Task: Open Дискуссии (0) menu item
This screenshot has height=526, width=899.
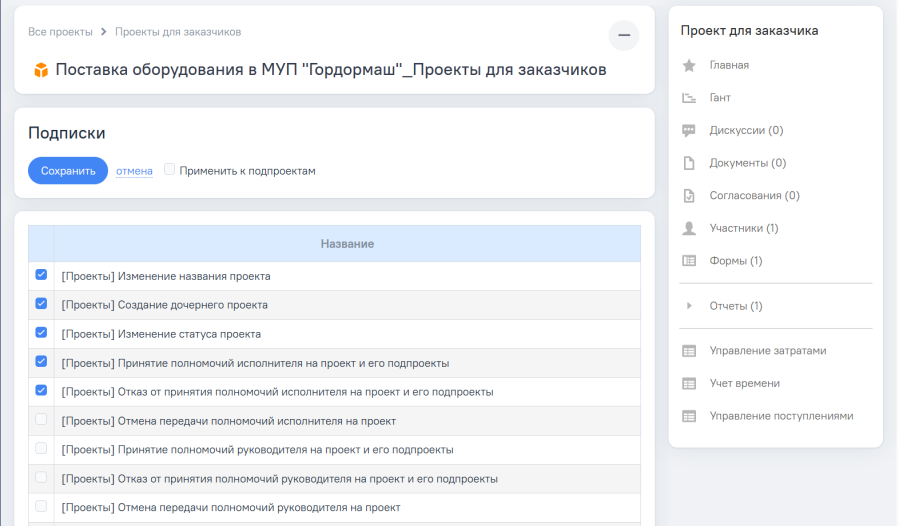Action: pos(746,131)
